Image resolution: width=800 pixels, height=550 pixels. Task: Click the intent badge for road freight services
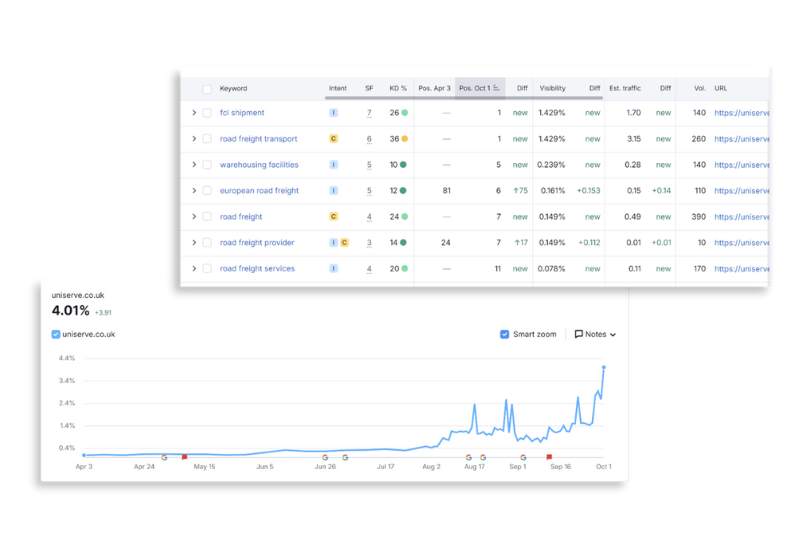click(333, 269)
